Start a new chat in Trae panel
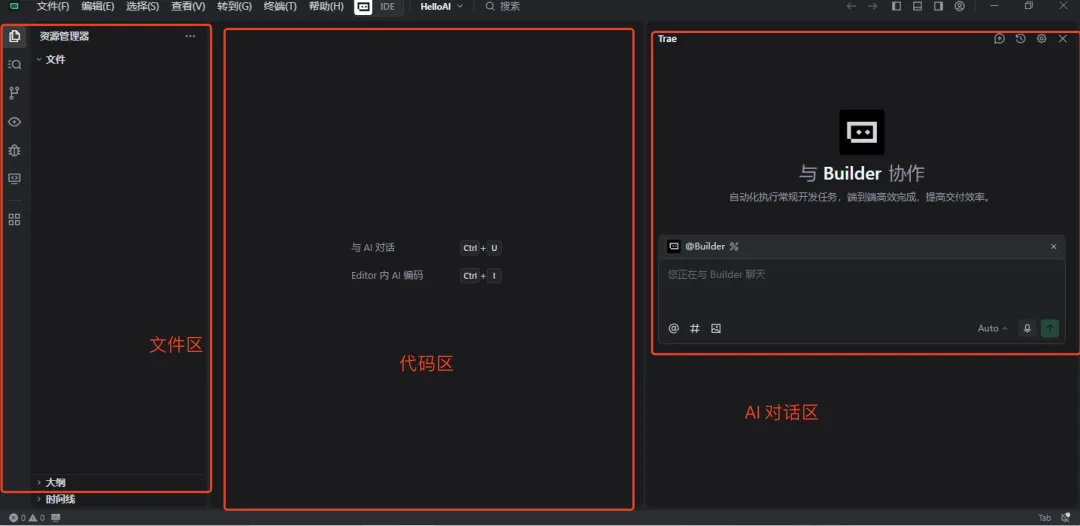 pos(999,39)
